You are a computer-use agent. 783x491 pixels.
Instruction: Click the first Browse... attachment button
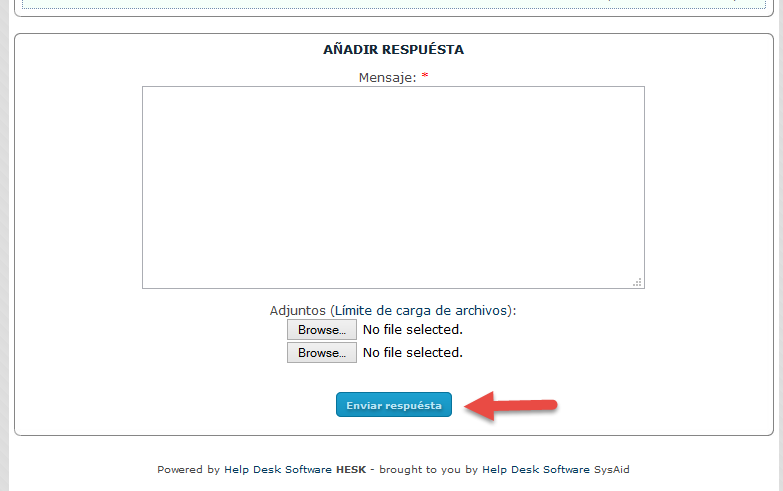tap(322, 330)
